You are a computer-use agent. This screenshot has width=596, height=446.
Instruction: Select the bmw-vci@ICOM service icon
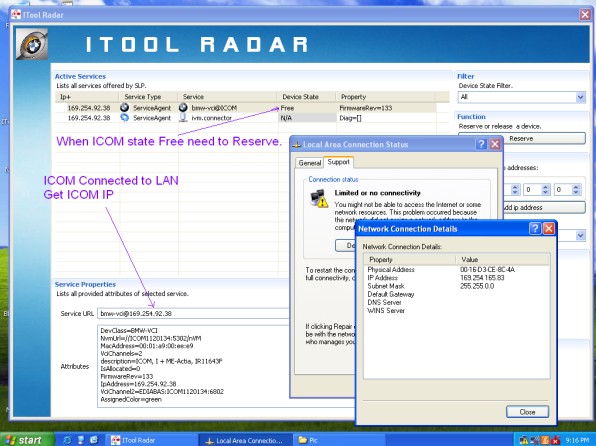click(x=183, y=108)
